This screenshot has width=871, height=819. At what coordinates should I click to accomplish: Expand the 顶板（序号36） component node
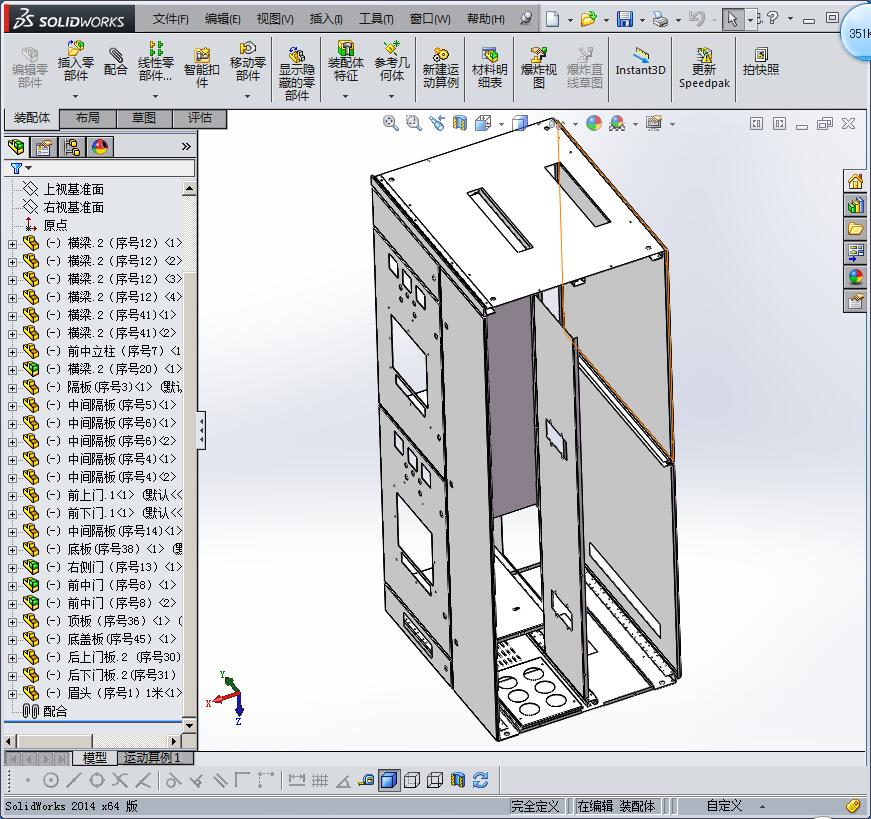(12, 621)
